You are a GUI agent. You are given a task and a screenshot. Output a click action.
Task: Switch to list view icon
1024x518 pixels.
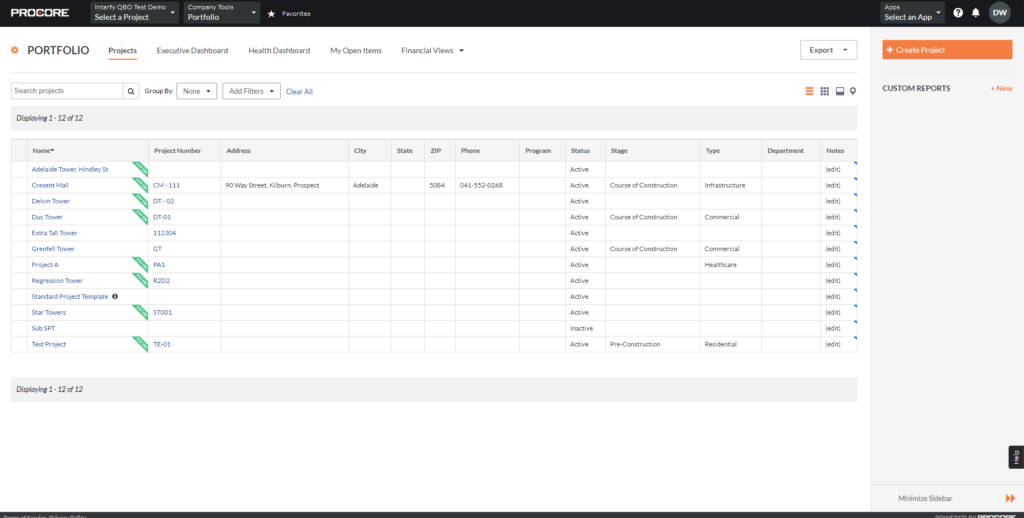point(810,91)
